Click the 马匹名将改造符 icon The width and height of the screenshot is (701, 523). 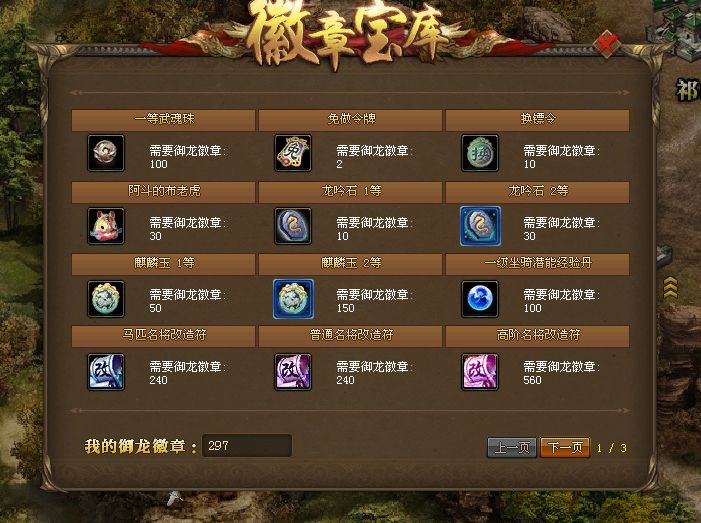tap(106, 371)
